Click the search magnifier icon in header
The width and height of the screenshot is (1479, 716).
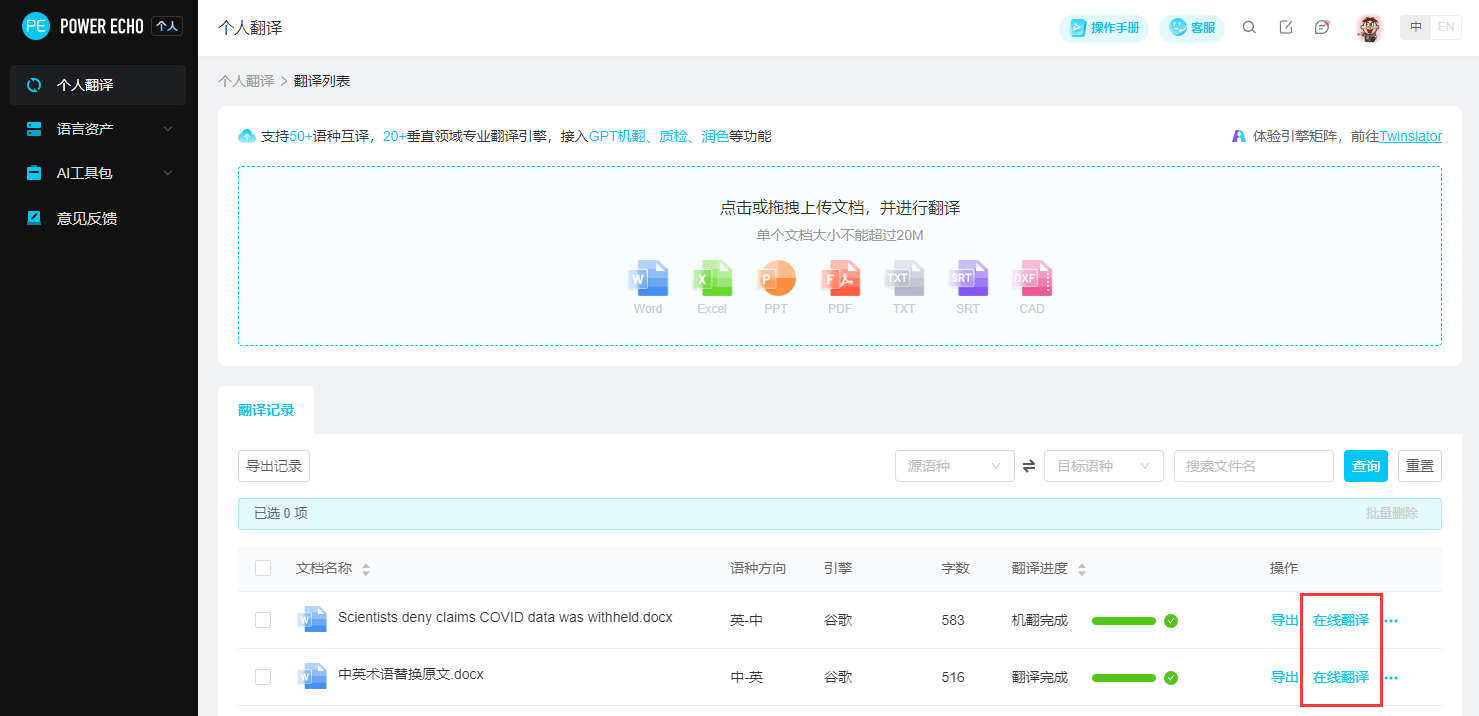click(x=1249, y=28)
